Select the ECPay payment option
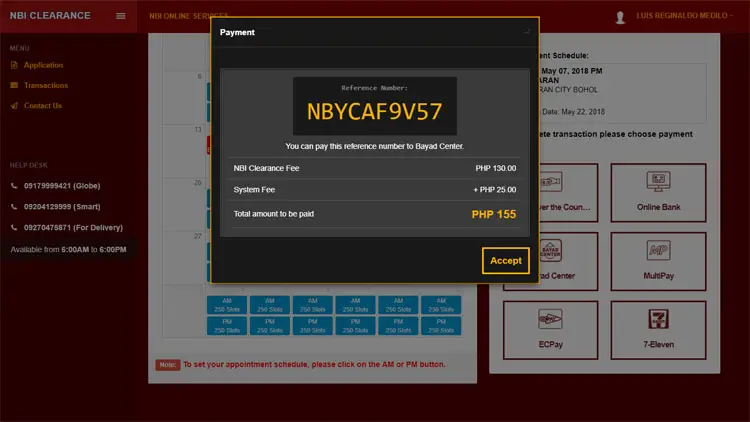The width and height of the screenshot is (750, 422). click(x=550, y=330)
